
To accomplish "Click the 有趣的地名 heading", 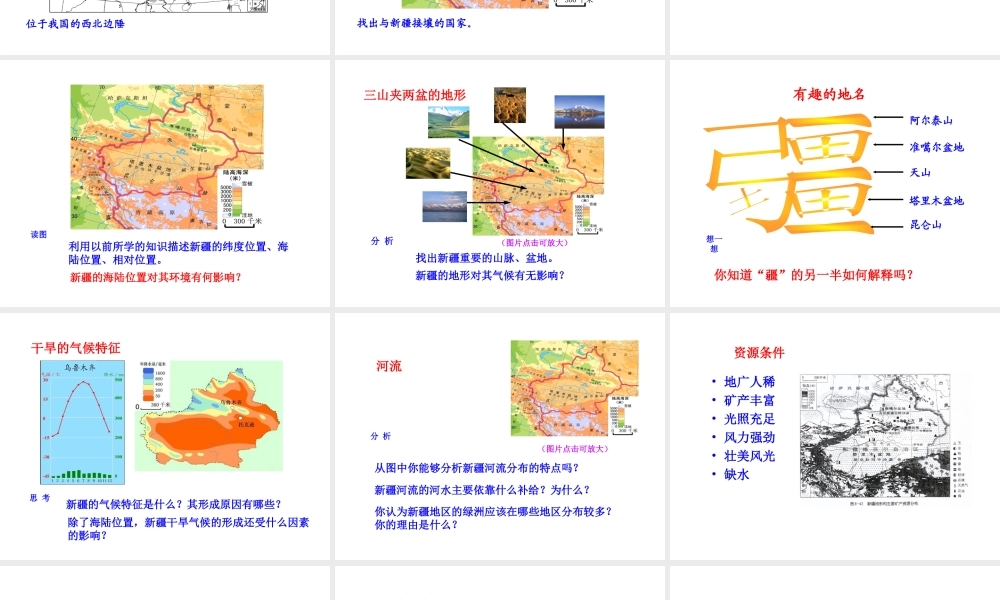I will 829,94.
